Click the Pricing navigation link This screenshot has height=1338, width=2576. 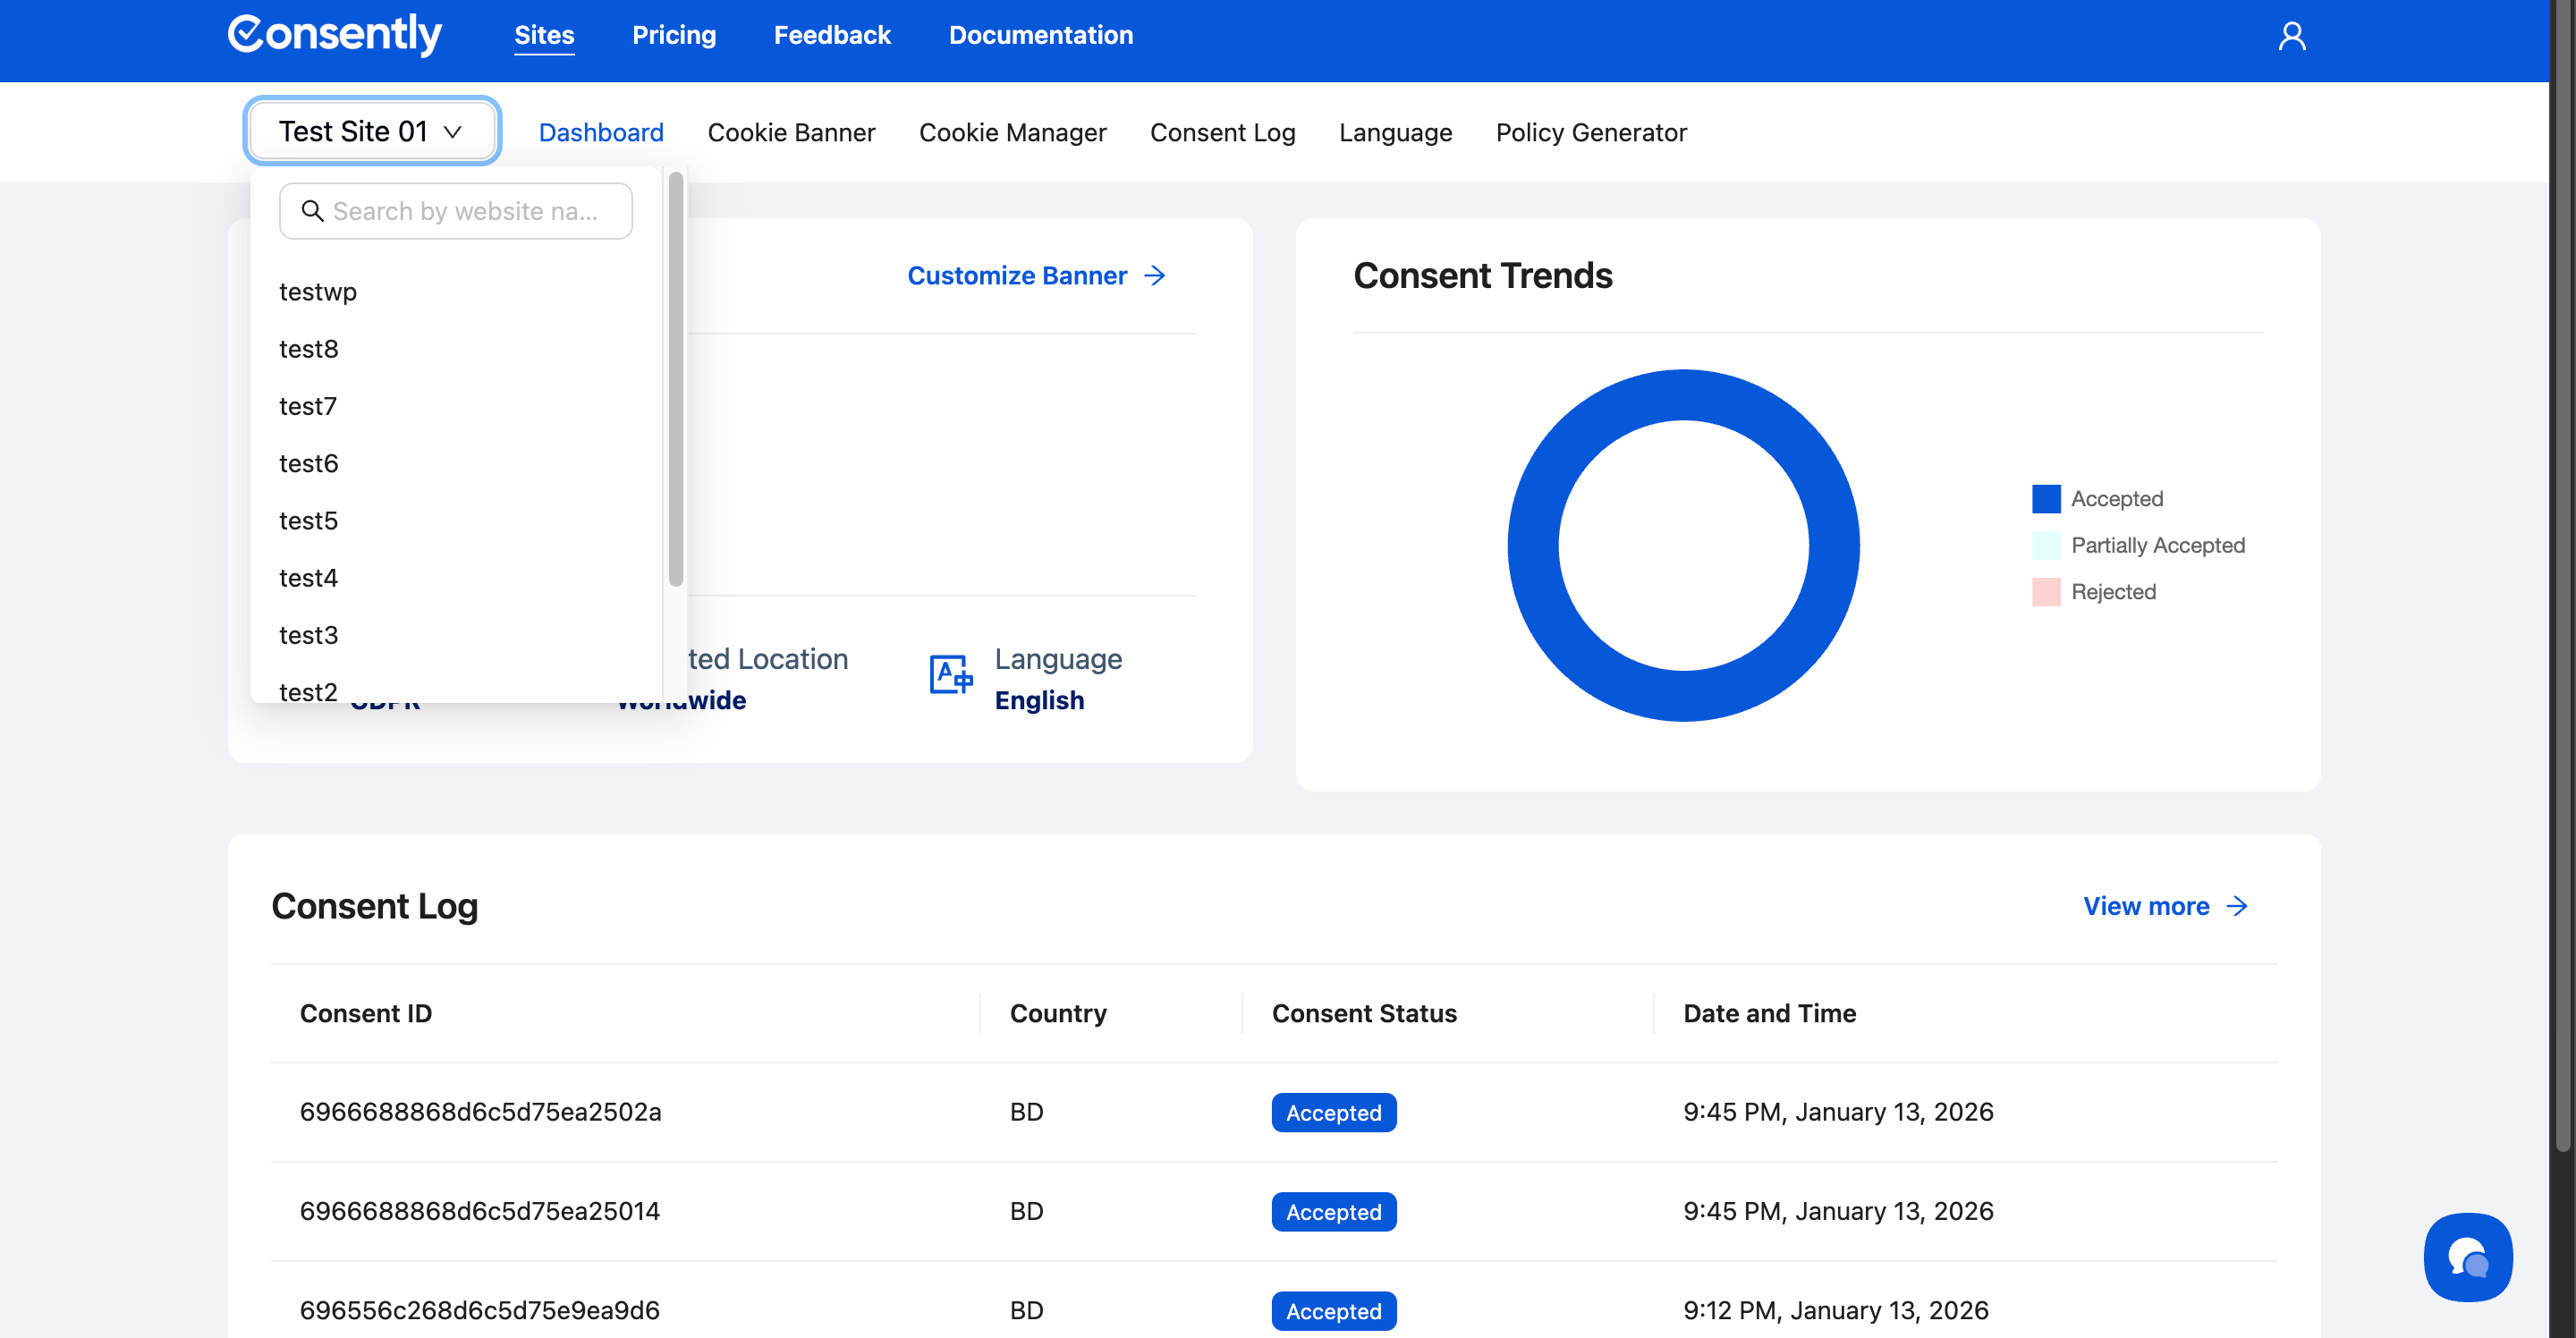673,35
